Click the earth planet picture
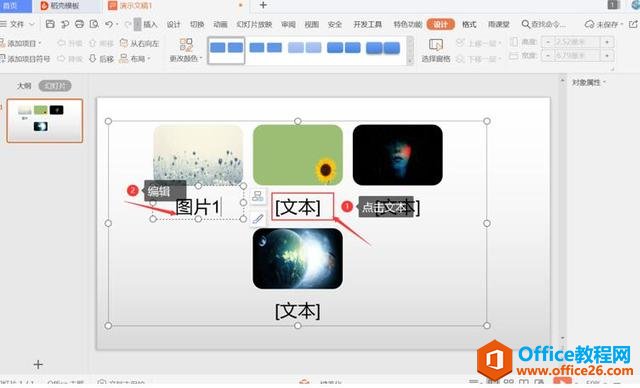640x388 pixels. 298,258
